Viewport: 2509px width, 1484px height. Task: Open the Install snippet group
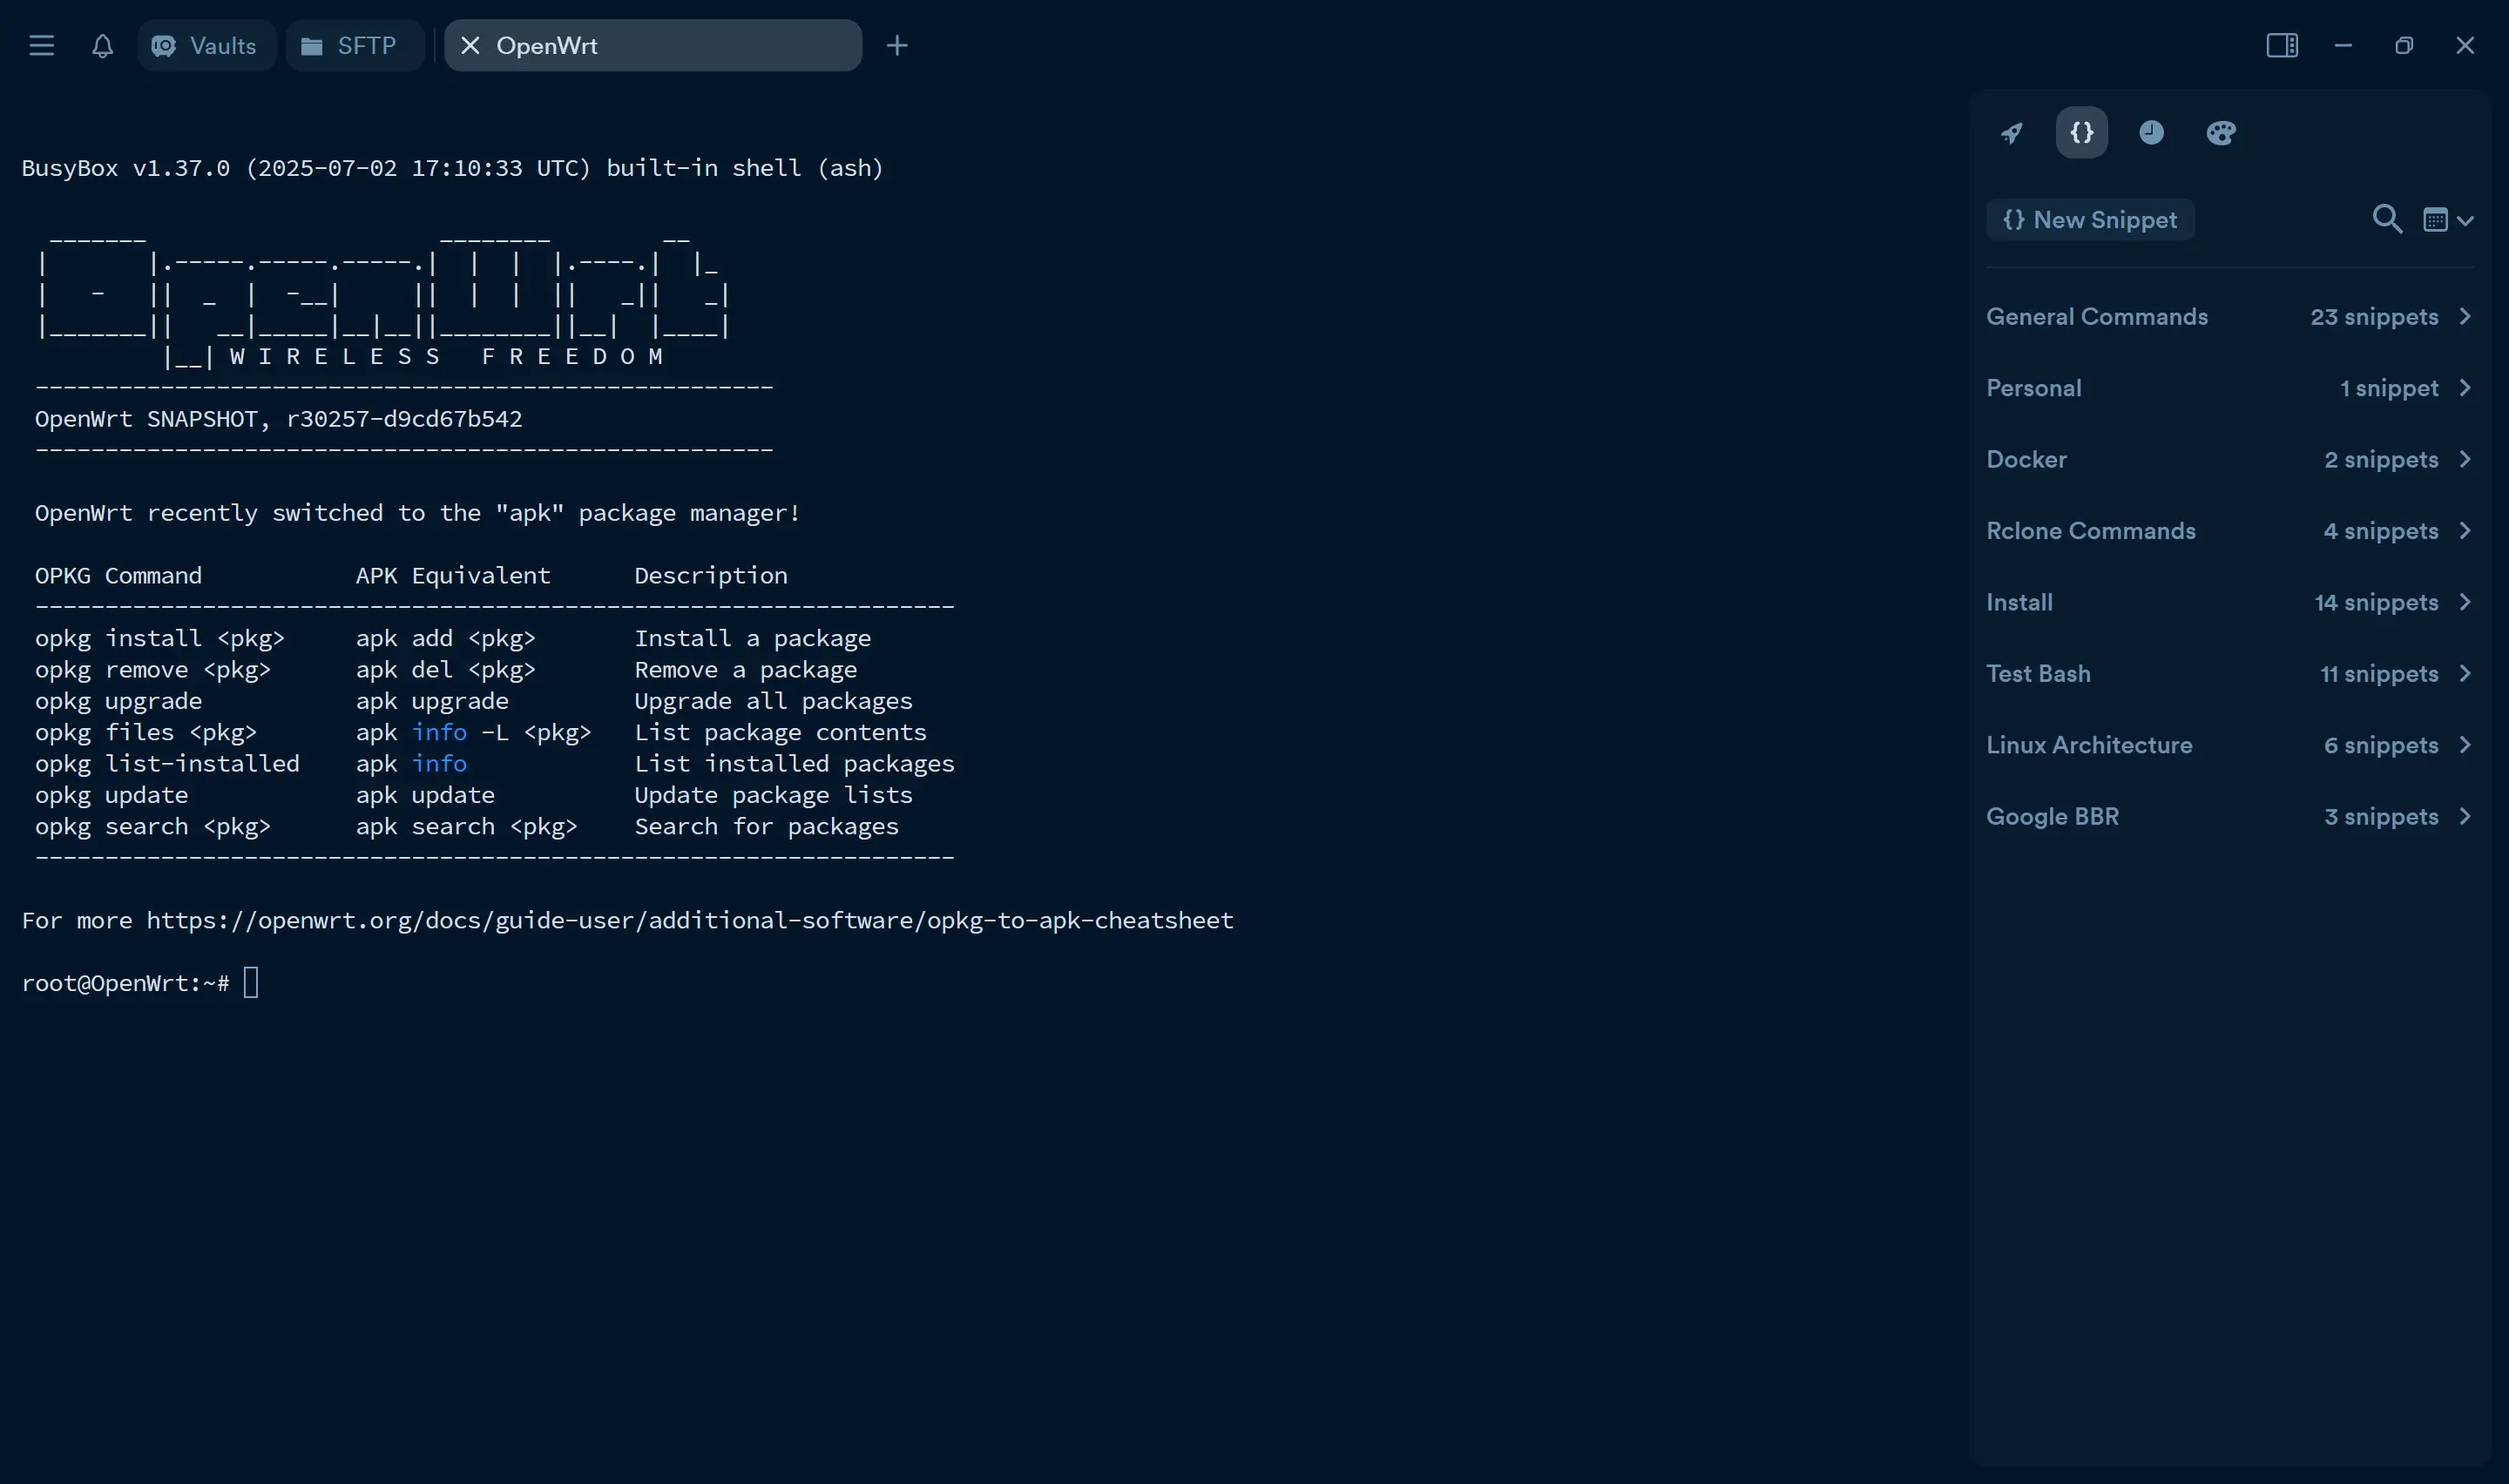tap(2230, 603)
